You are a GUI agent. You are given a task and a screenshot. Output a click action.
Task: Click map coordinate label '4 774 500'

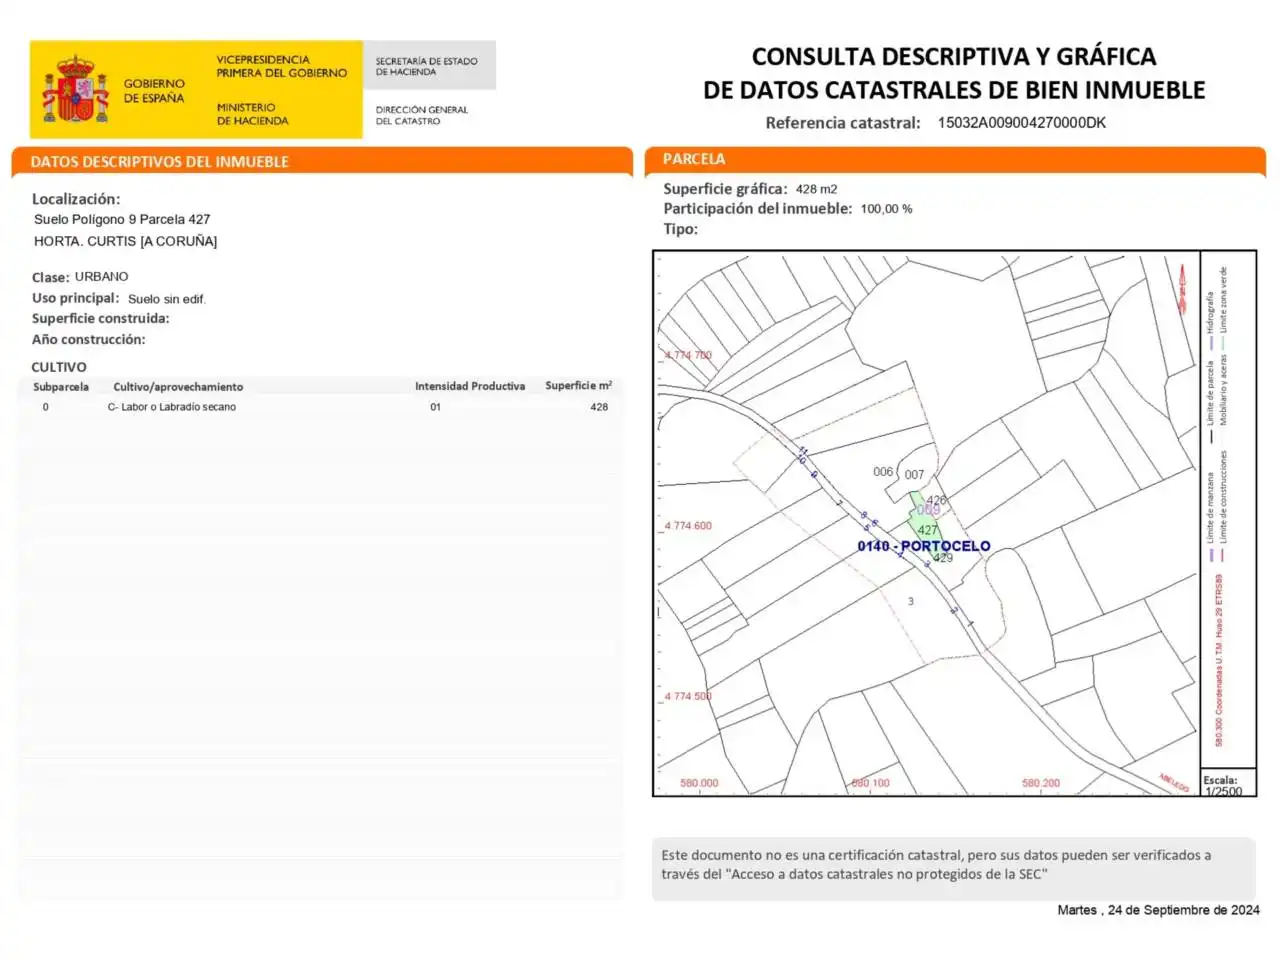pyautogui.click(x=689, y=696)
